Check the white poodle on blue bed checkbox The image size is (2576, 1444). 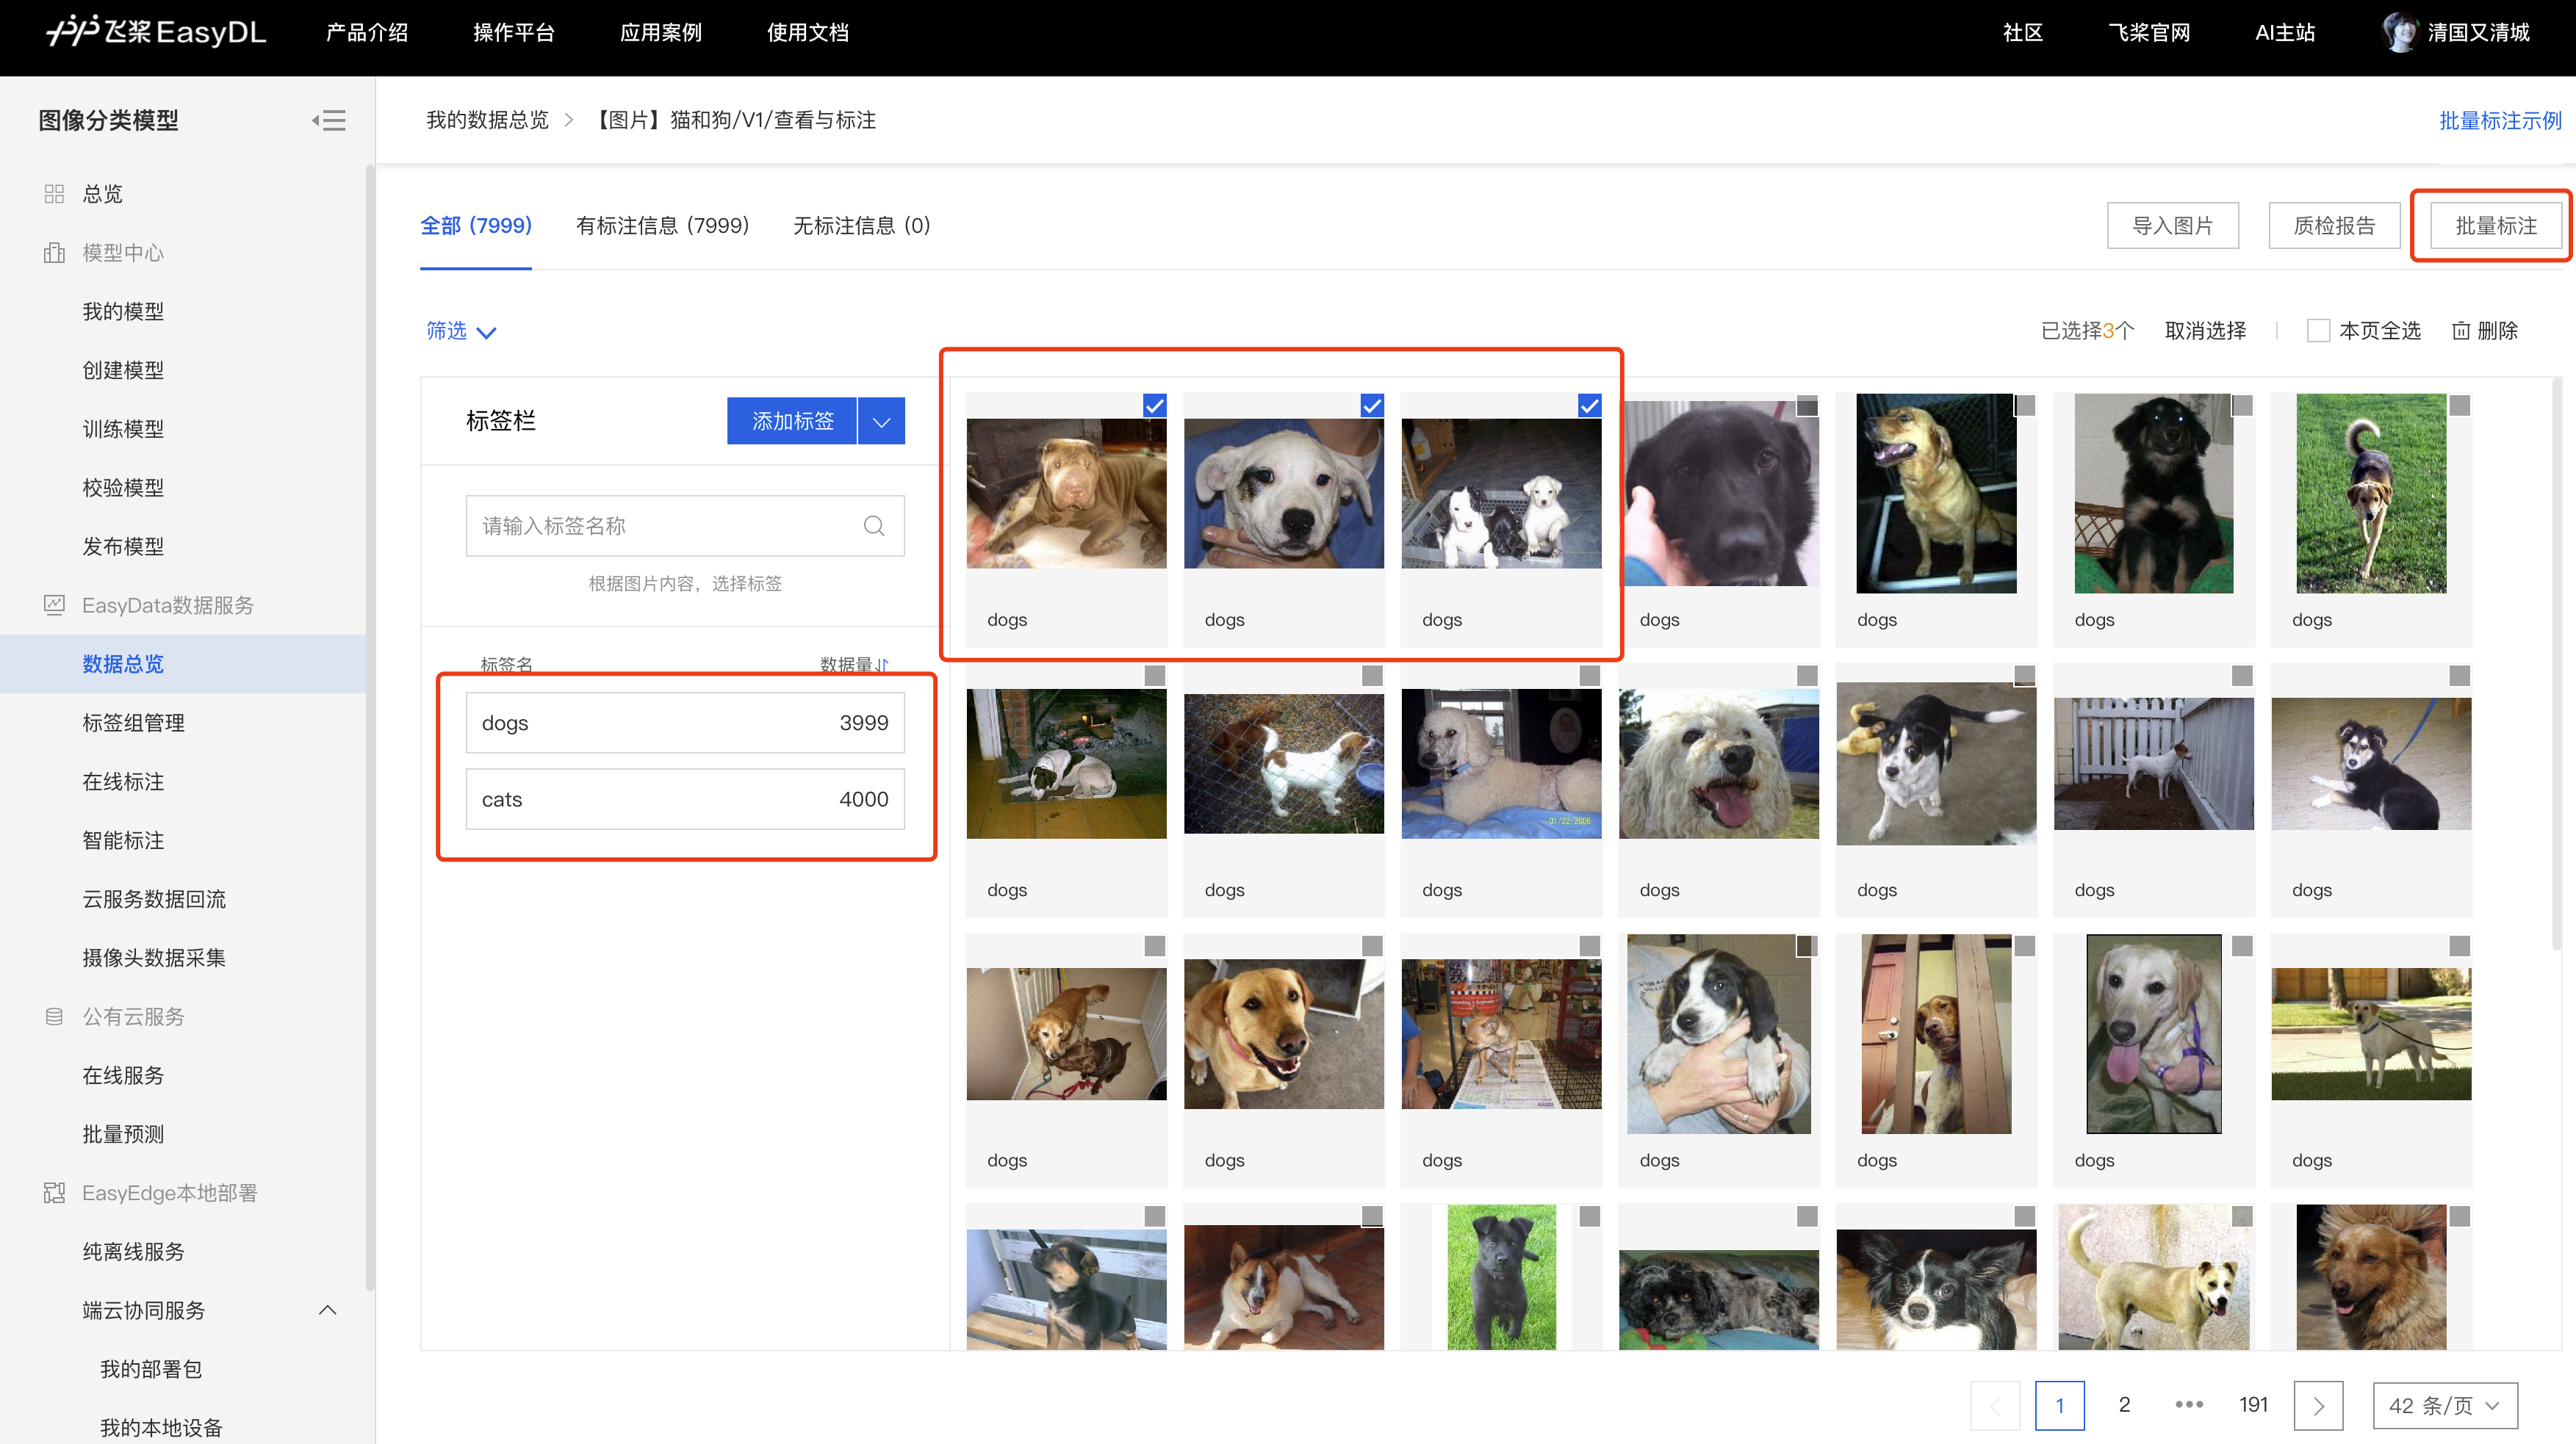(1589, 676)
